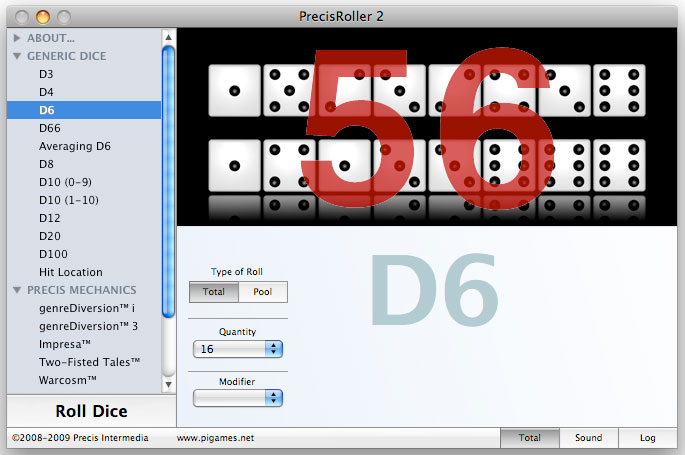Click the last die in bottom row
The image size is (685, 455).
(619, 165)
